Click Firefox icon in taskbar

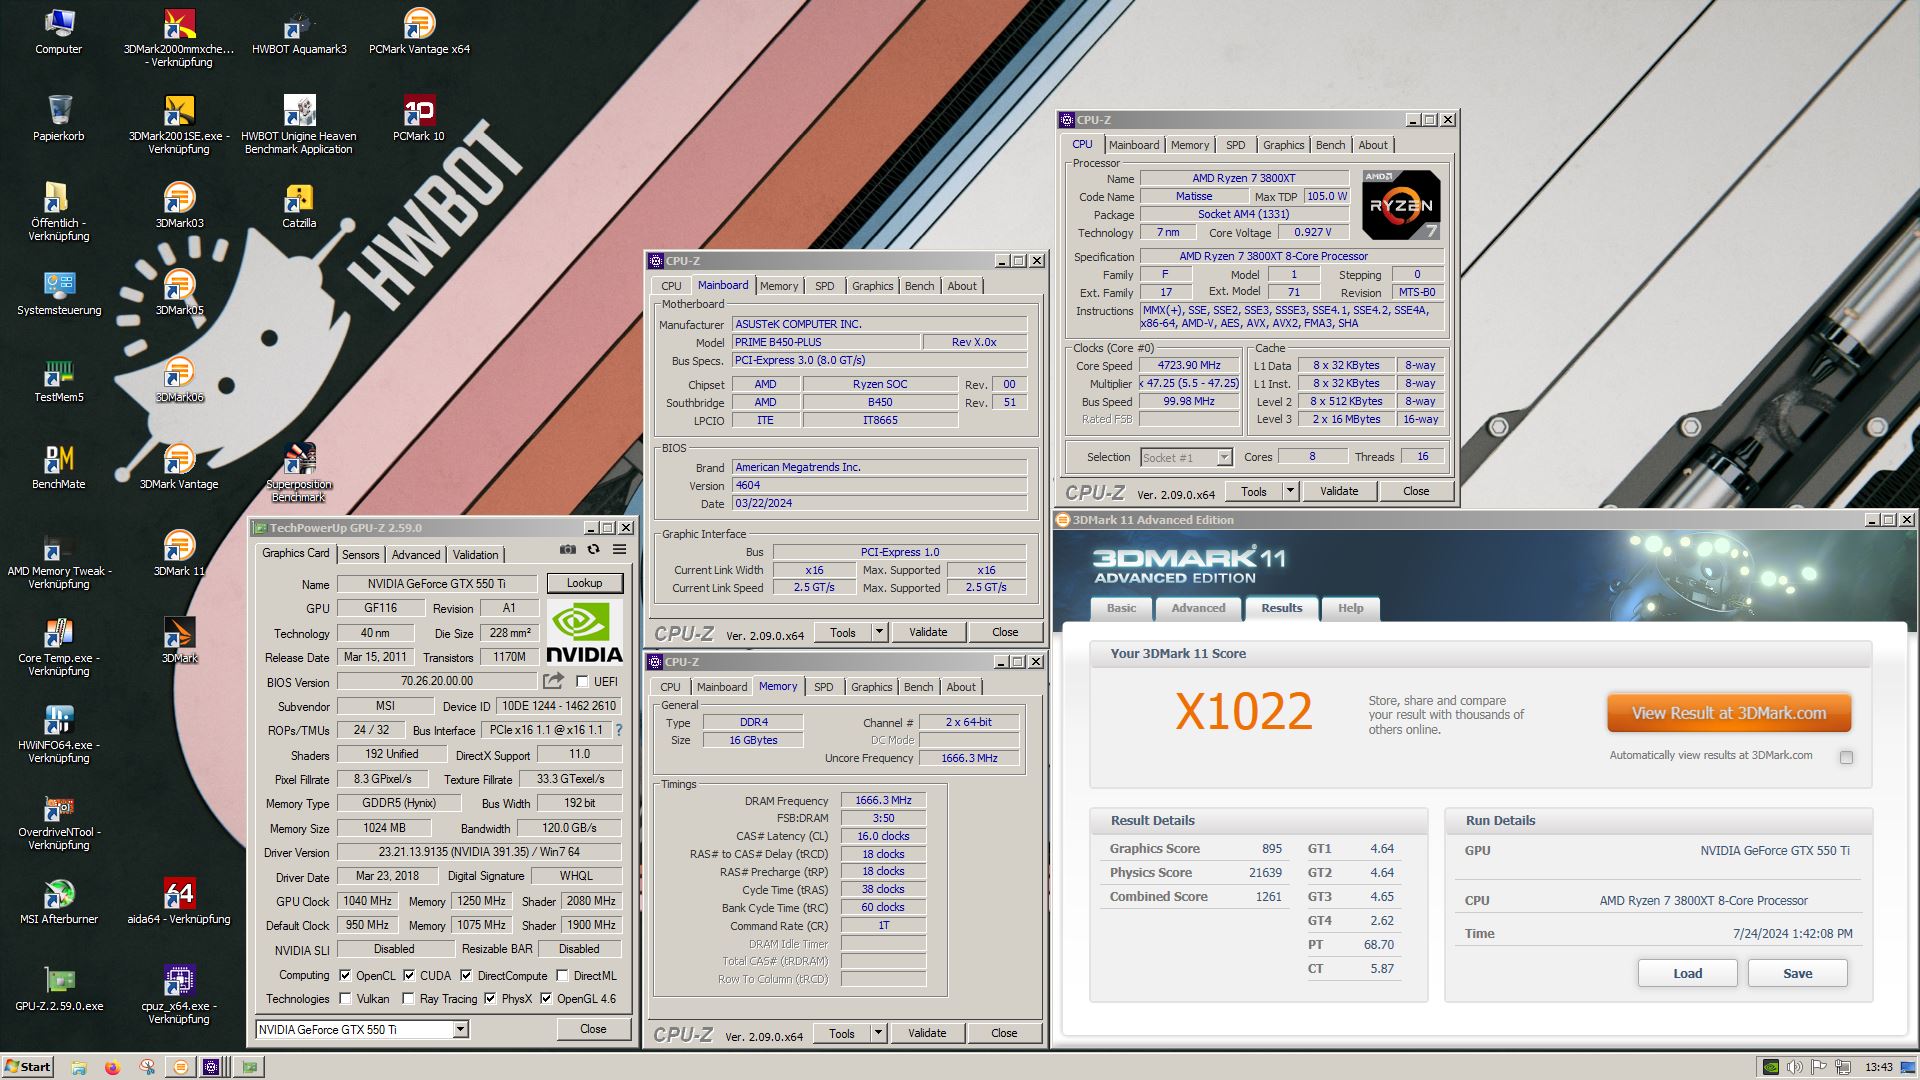(x=112, y=1067)
